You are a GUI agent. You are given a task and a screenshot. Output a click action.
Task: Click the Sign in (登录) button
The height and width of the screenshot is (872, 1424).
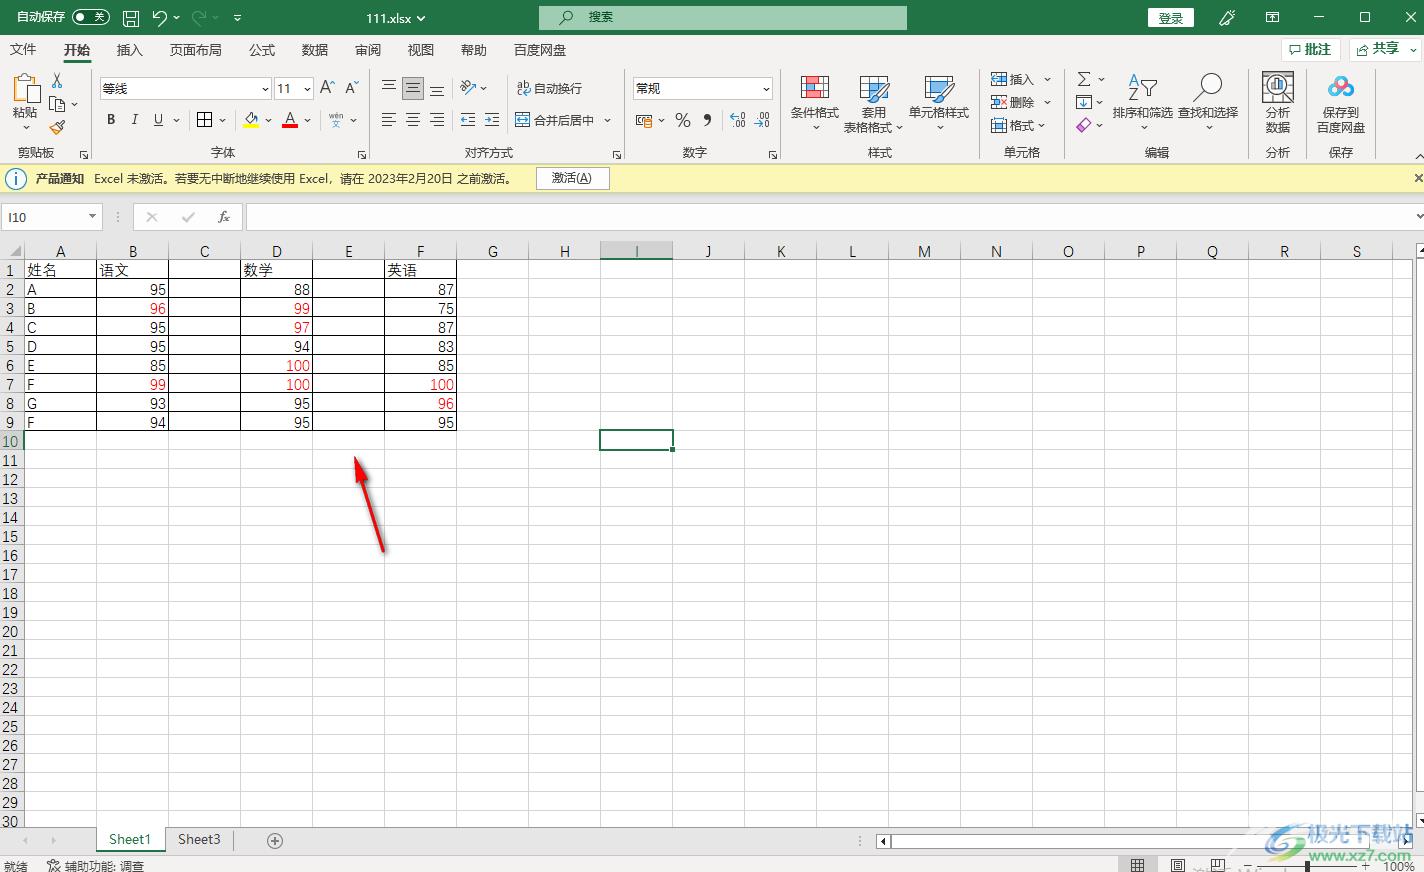tap(1170, 18)
